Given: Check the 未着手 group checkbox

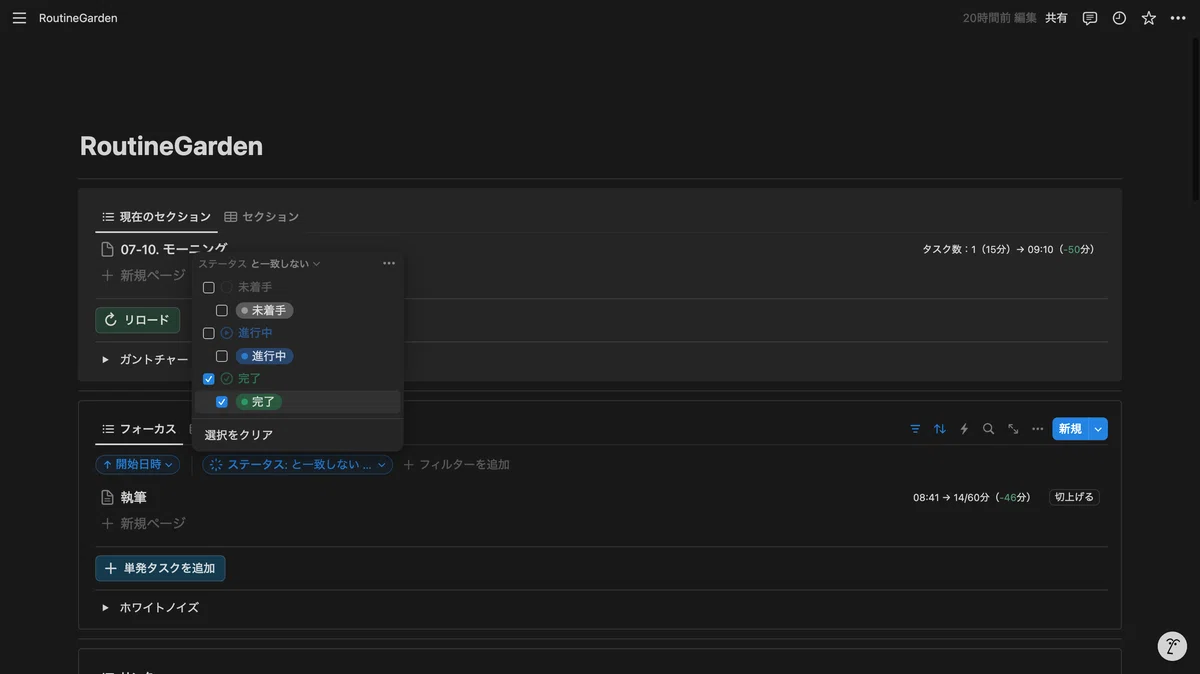Looking at the screenshot, I should point(208,287).
